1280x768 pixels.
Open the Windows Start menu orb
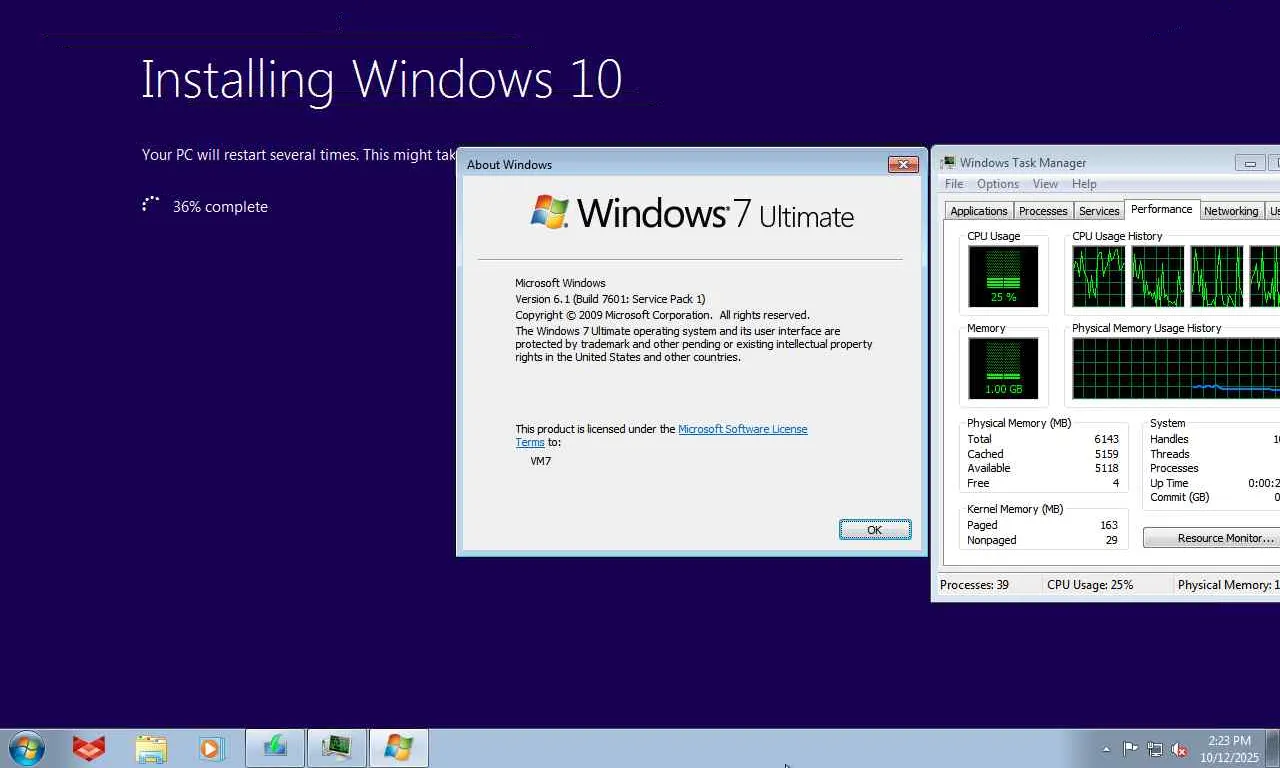pyautogui.click(x=26, y=748)
